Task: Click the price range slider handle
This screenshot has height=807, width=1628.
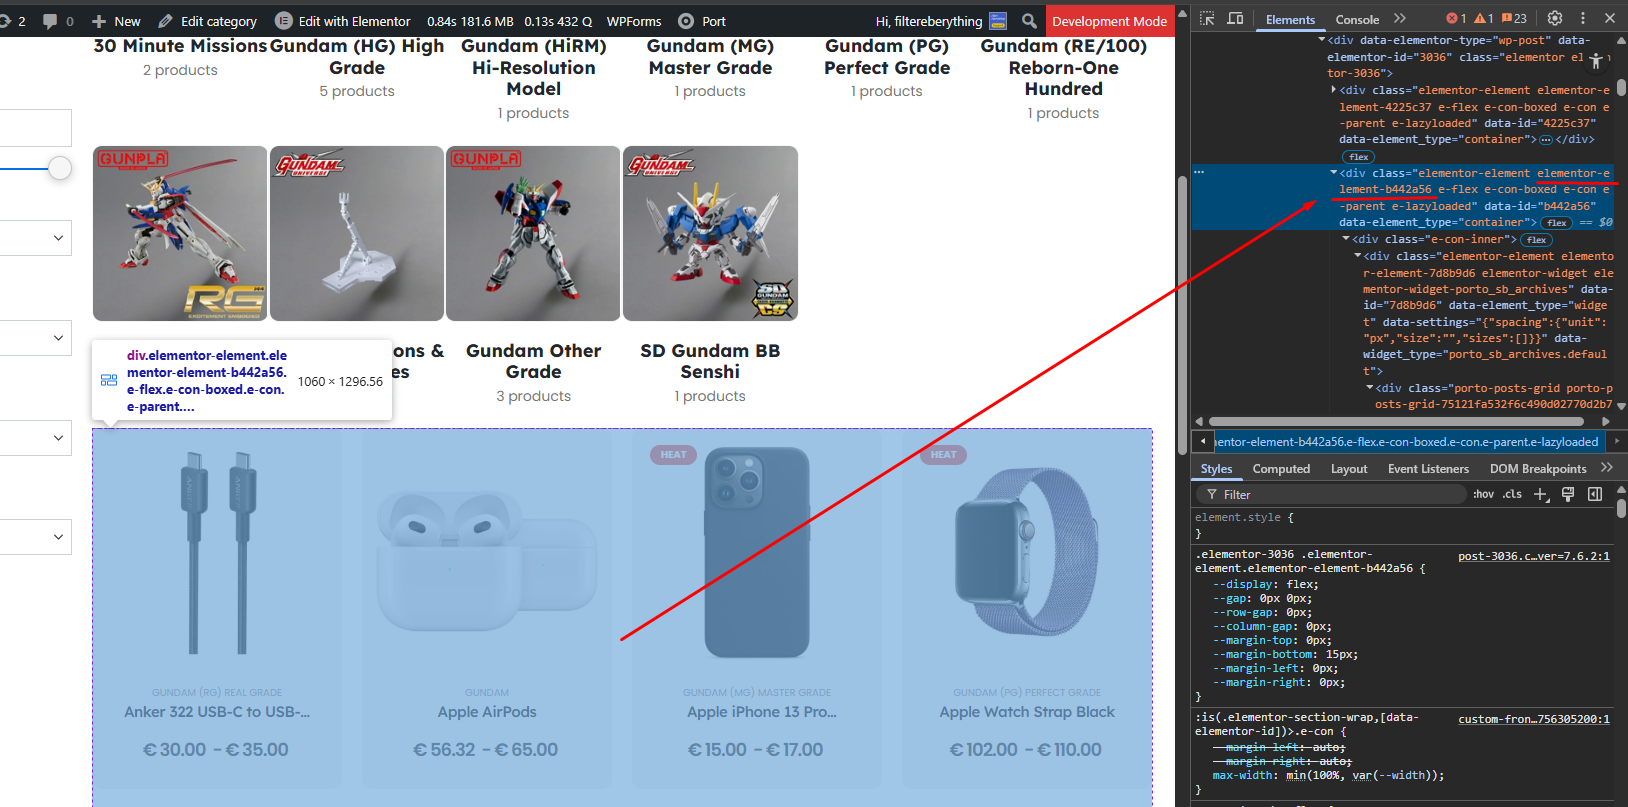Action: [x=60, y=168]
